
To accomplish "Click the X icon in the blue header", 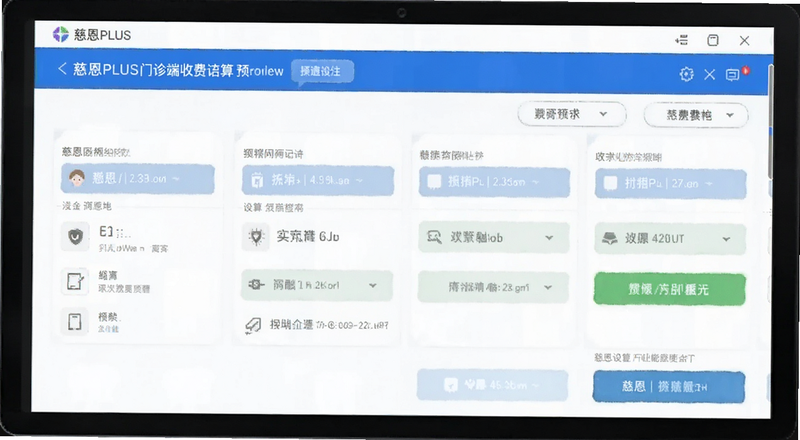I will pyautogui.click(x=710, y=75).
